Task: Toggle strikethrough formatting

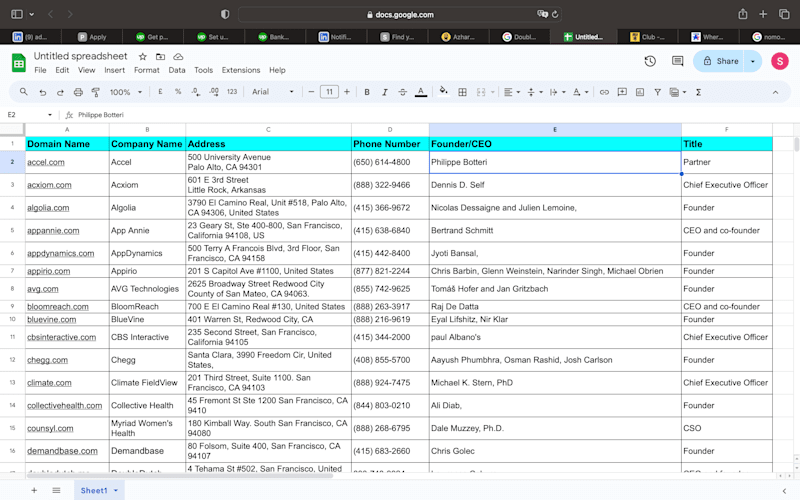Action: click(x=403, y=92)
